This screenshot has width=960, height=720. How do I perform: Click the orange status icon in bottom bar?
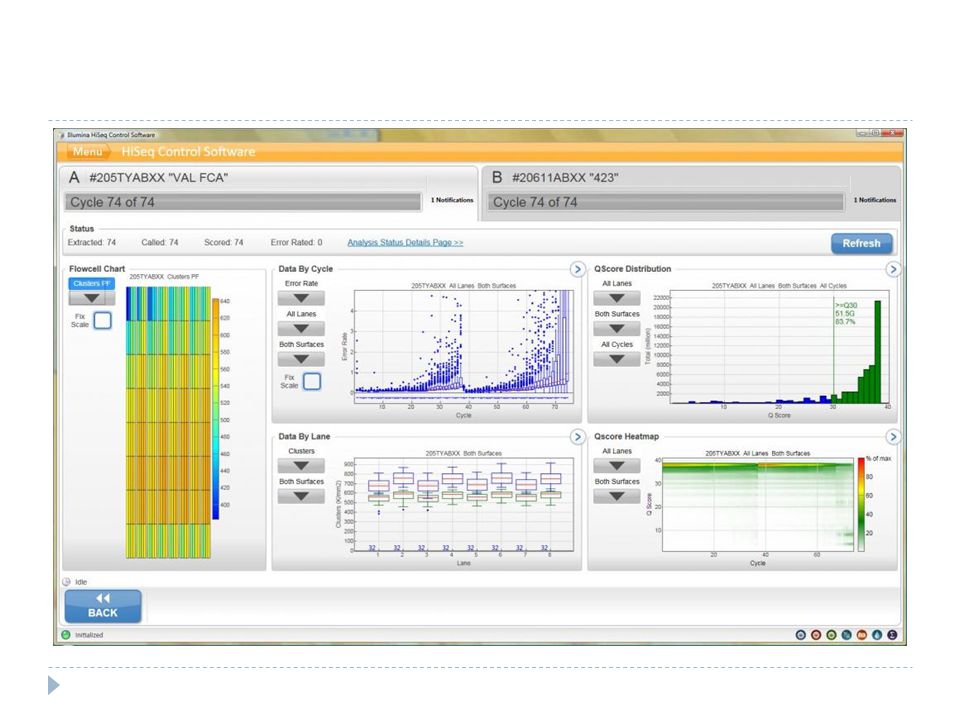point(861,635)
